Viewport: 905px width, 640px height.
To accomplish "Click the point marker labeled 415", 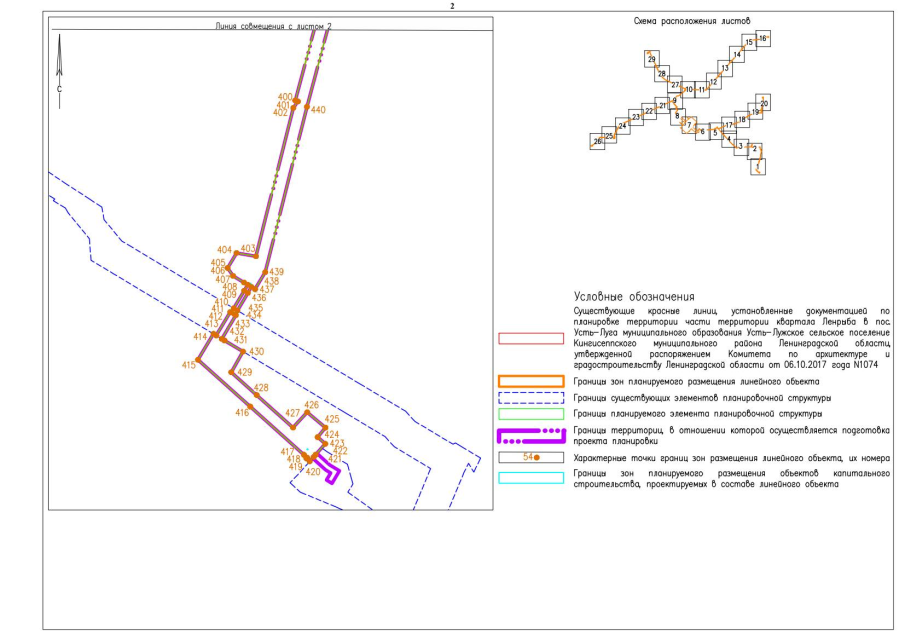I will pos(198,358).
